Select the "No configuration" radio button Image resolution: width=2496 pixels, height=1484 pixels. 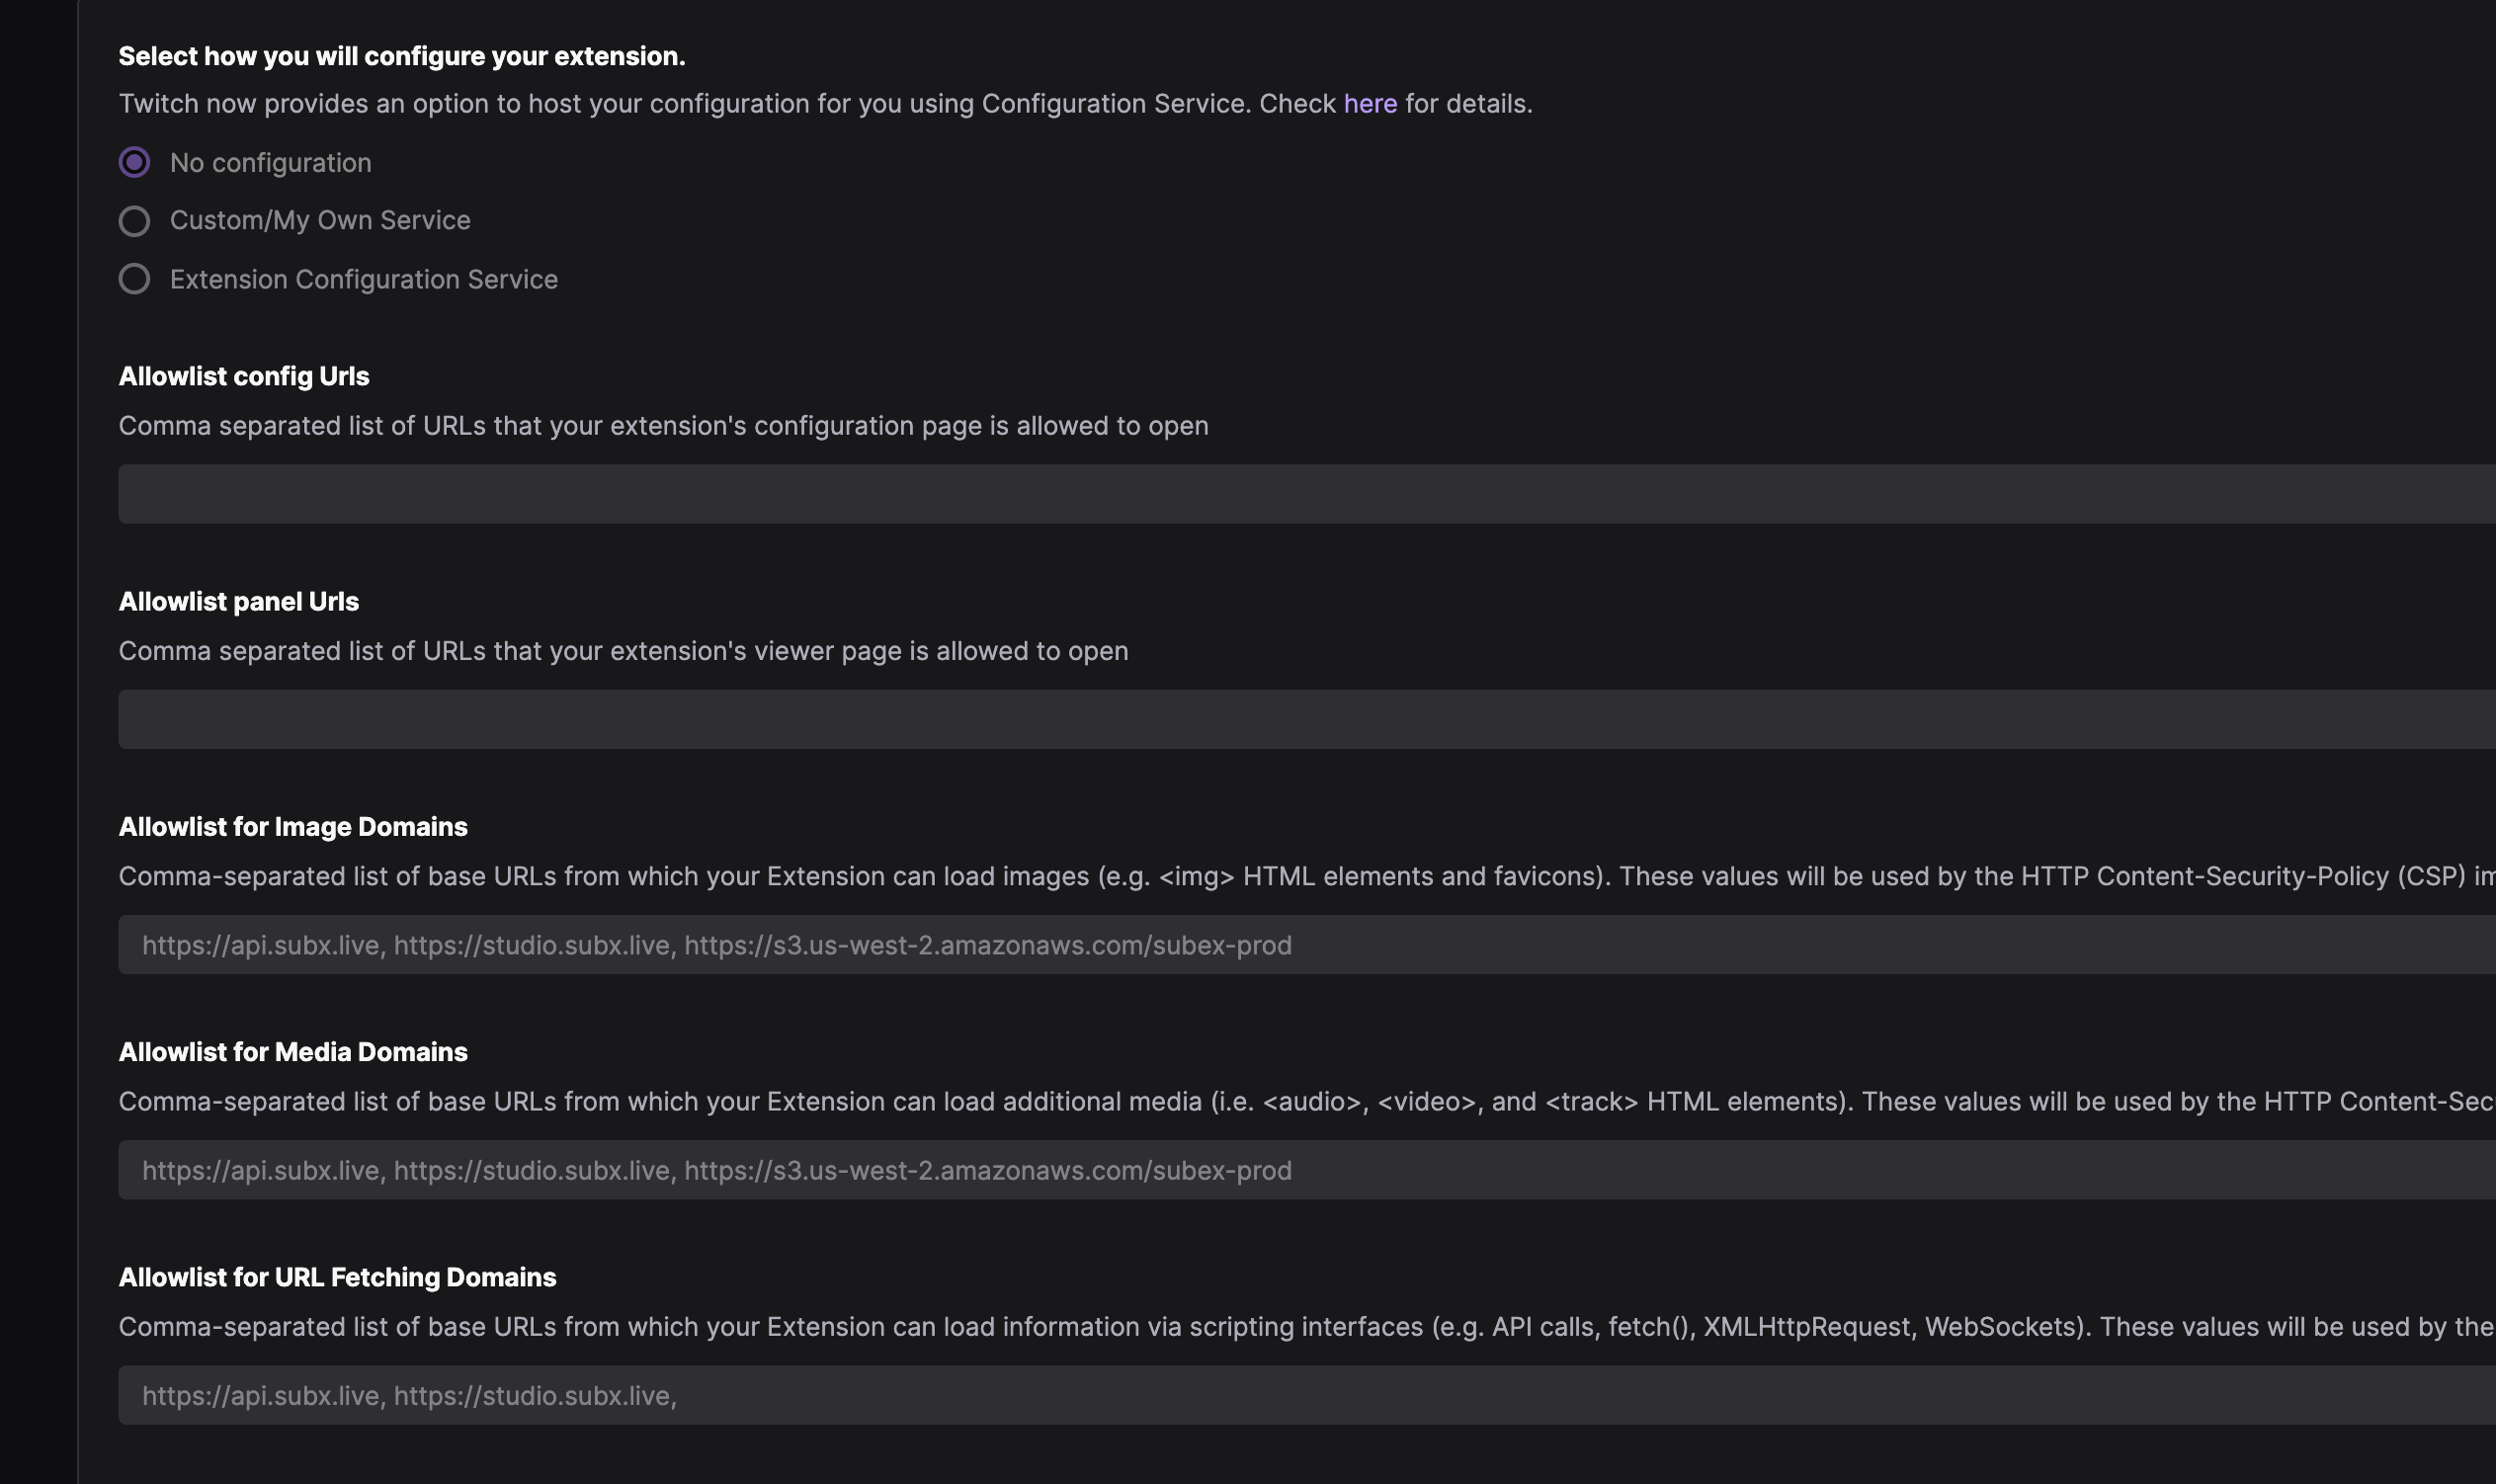pos(135,162)
